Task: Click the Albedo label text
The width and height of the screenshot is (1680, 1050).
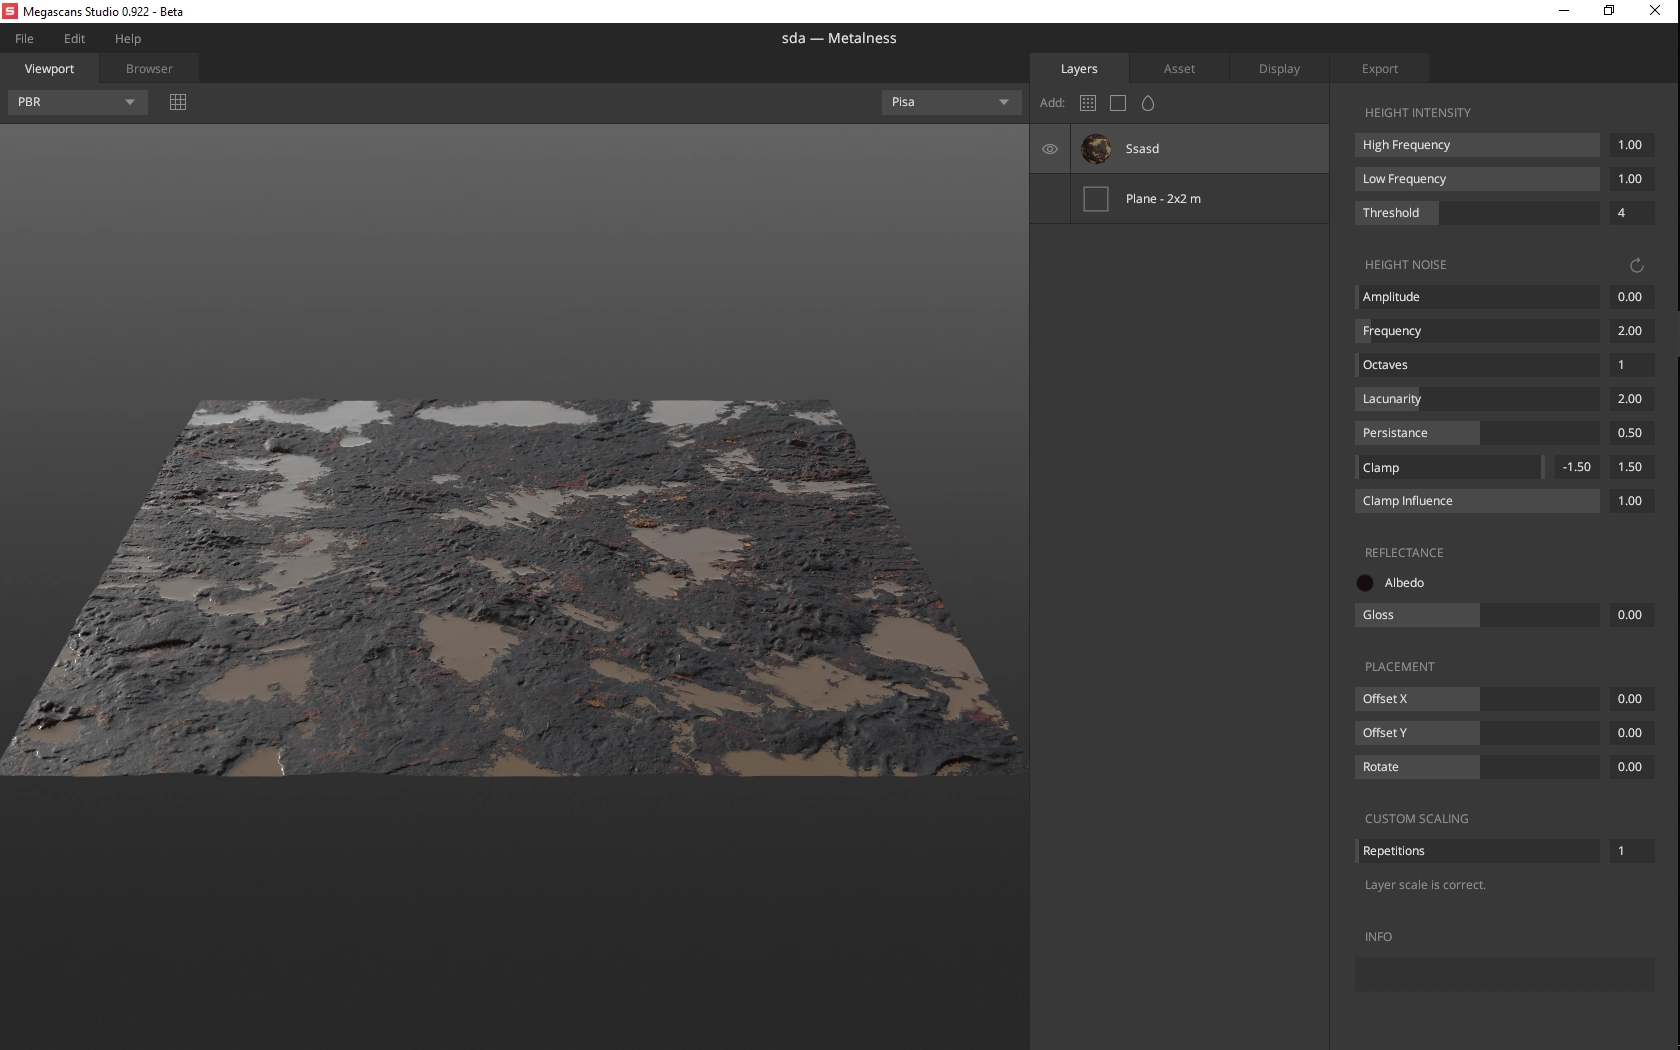Action: [x=1404, y=583]
